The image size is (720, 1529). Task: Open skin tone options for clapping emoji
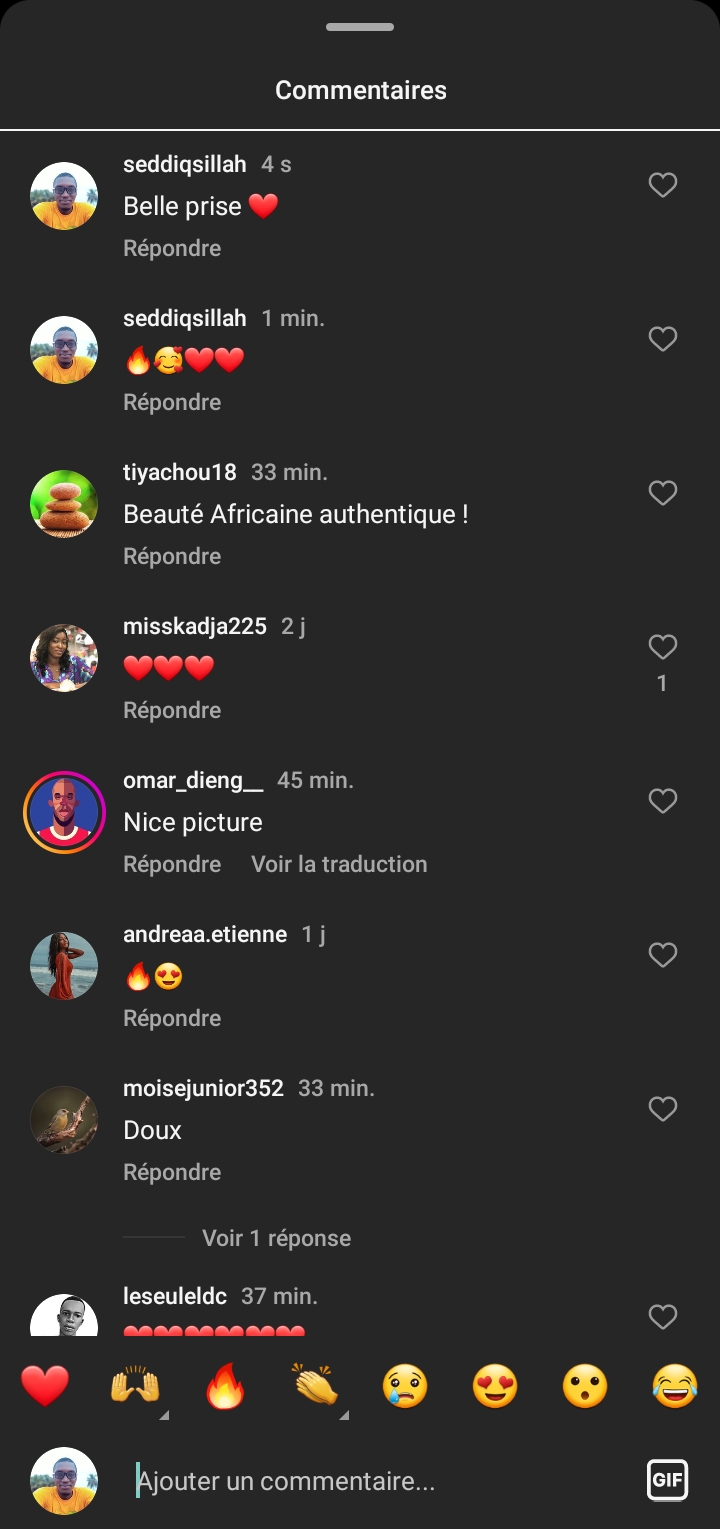pos(343,1414)
